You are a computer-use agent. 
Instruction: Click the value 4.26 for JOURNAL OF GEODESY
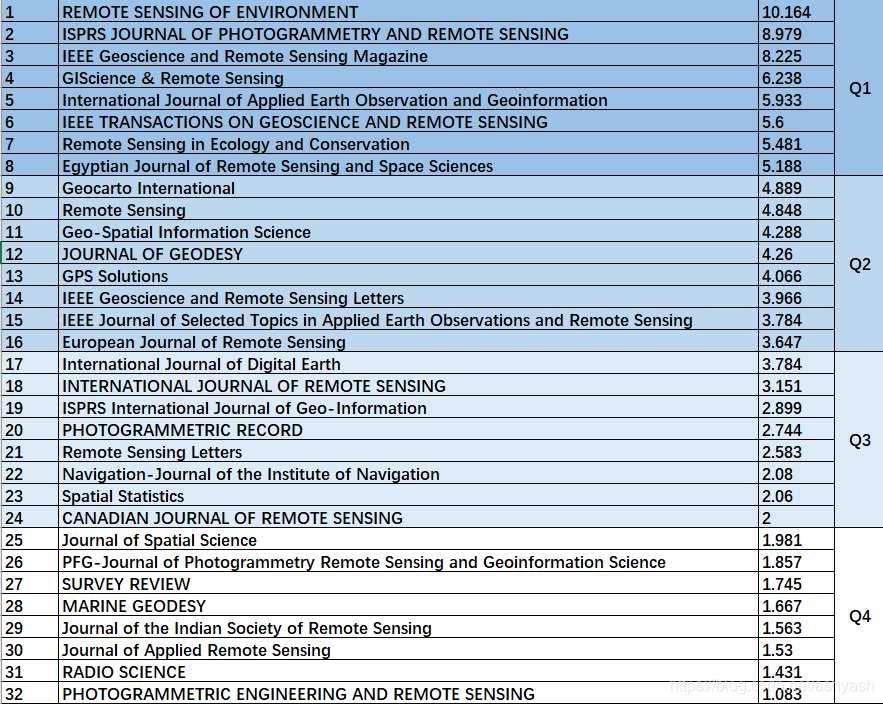(796, 253)
